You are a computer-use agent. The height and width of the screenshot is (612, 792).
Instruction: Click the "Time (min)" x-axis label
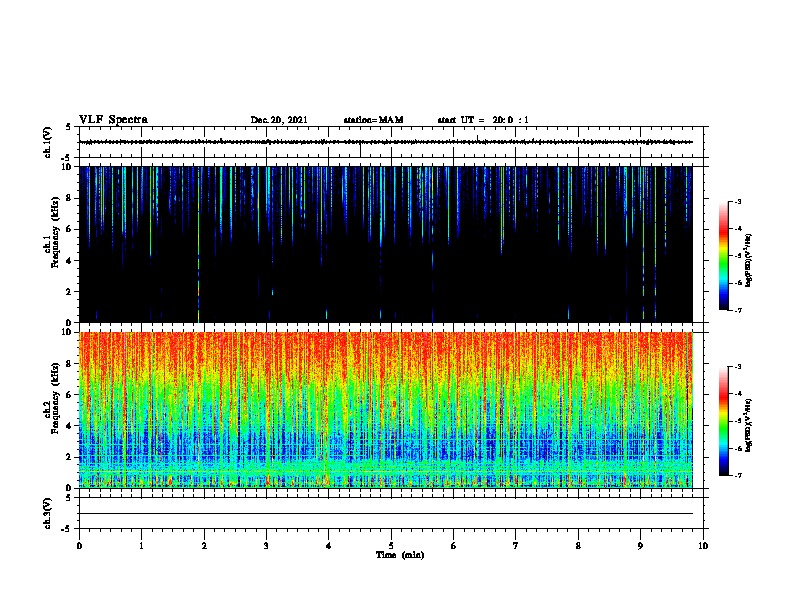(400, 555)
